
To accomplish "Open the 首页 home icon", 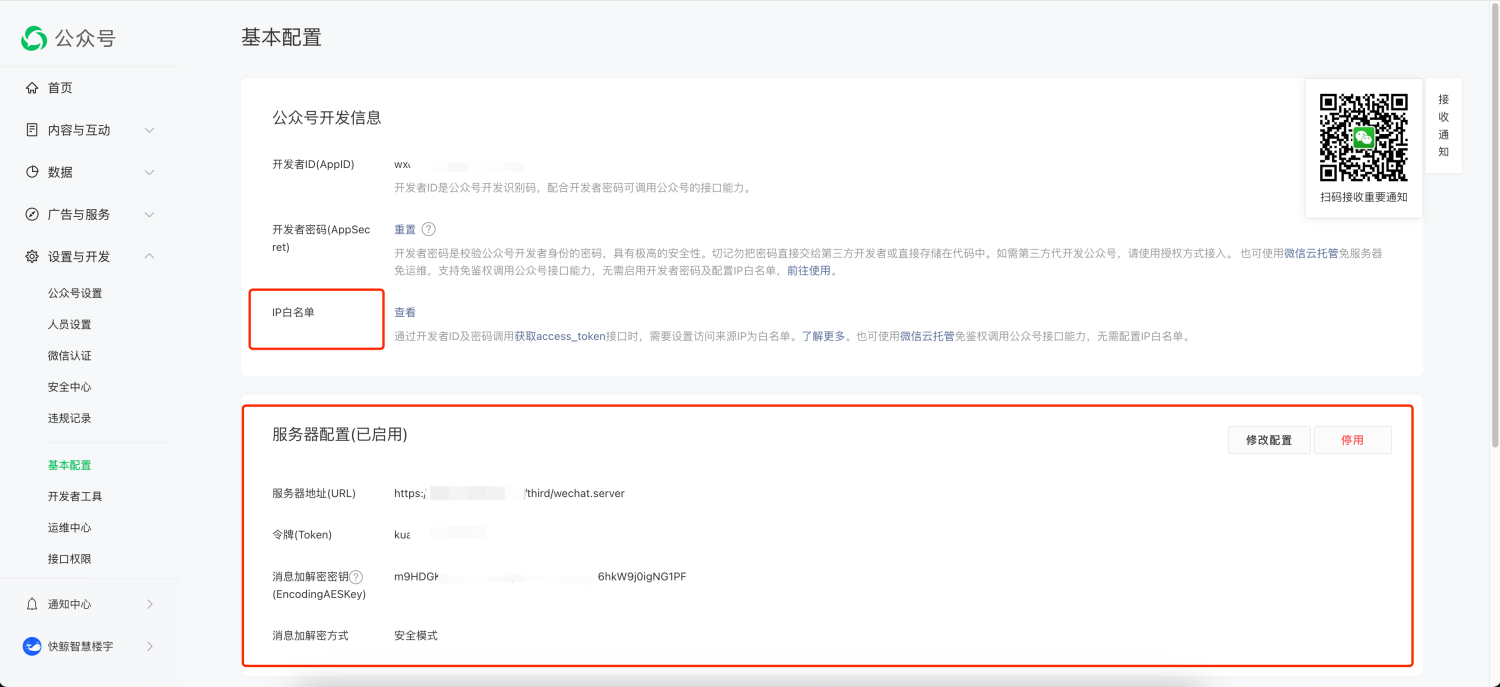I will 32,88.
